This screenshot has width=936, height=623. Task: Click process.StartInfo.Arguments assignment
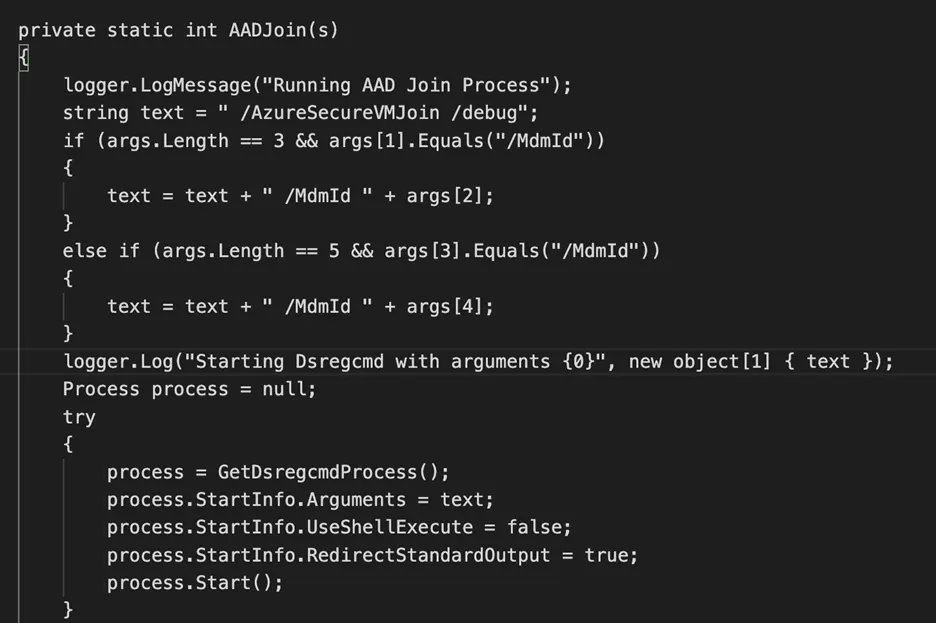pyautogui.click(x=300, y=499)
